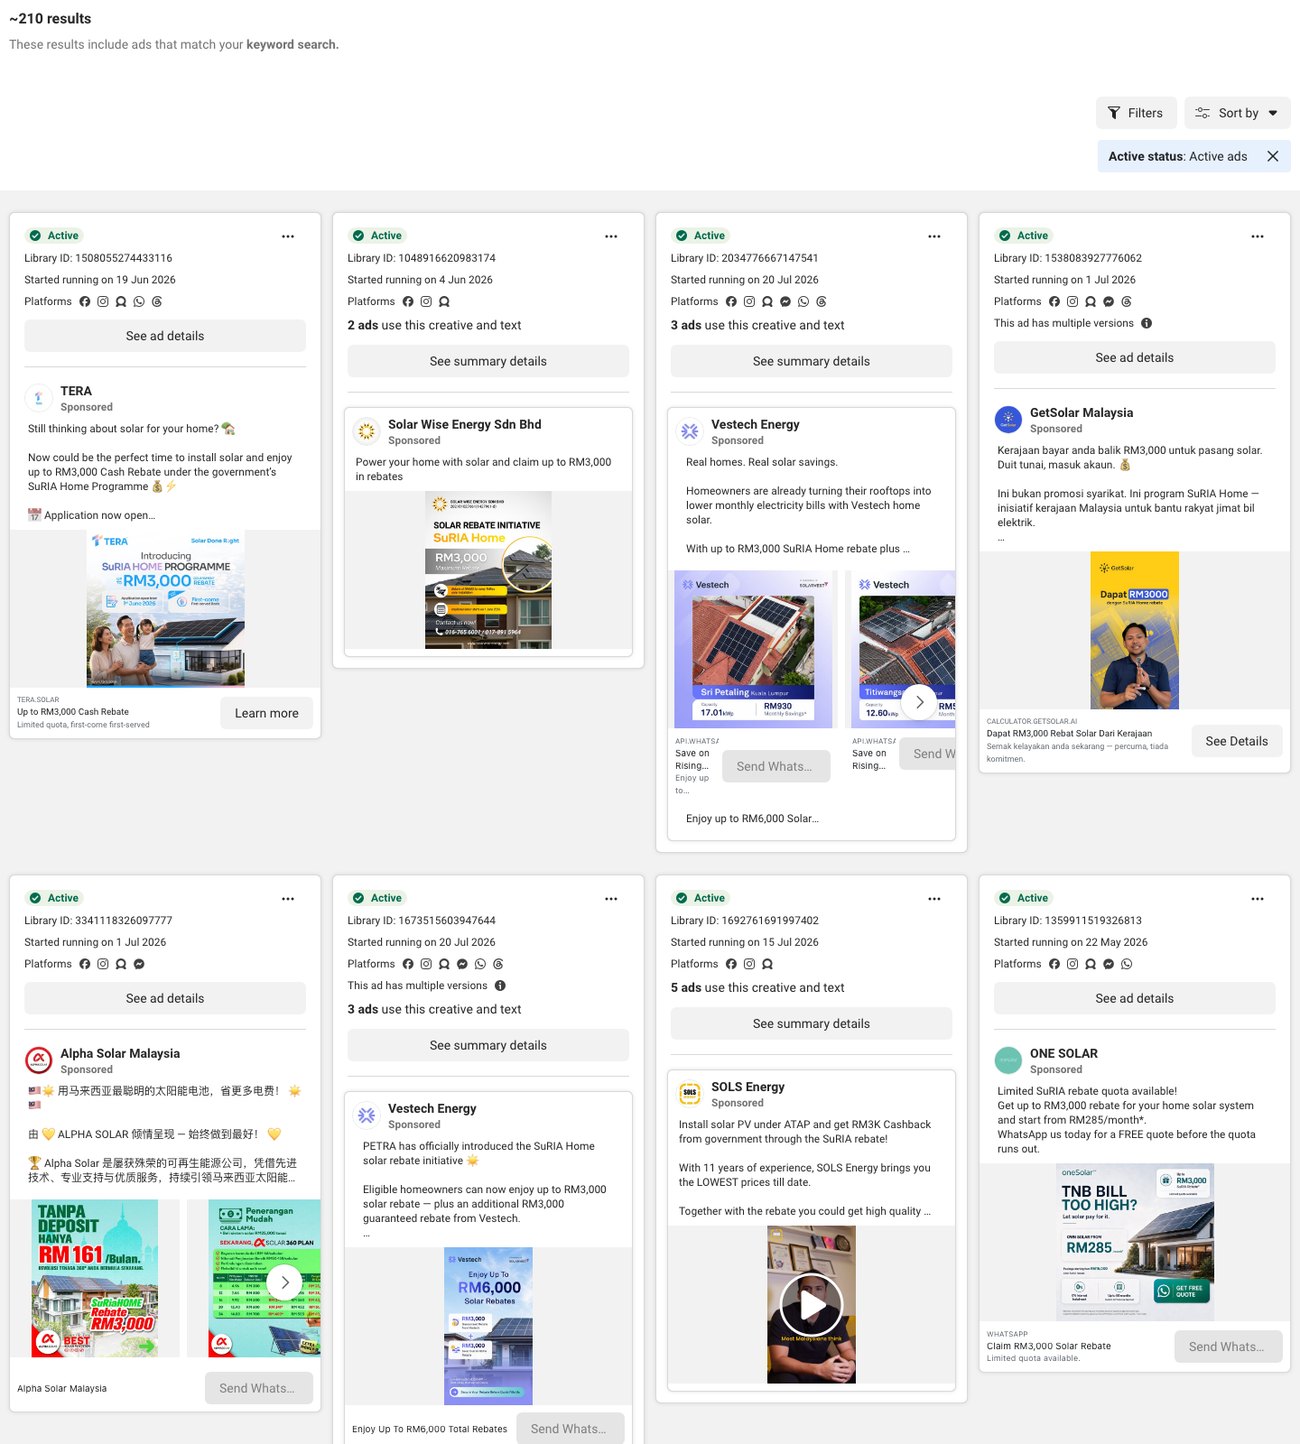This screenshot has width=1300, height=1444.
Task: Click See ad details for GetSolar Malaysia
Action: click(x=1134, y=357)
